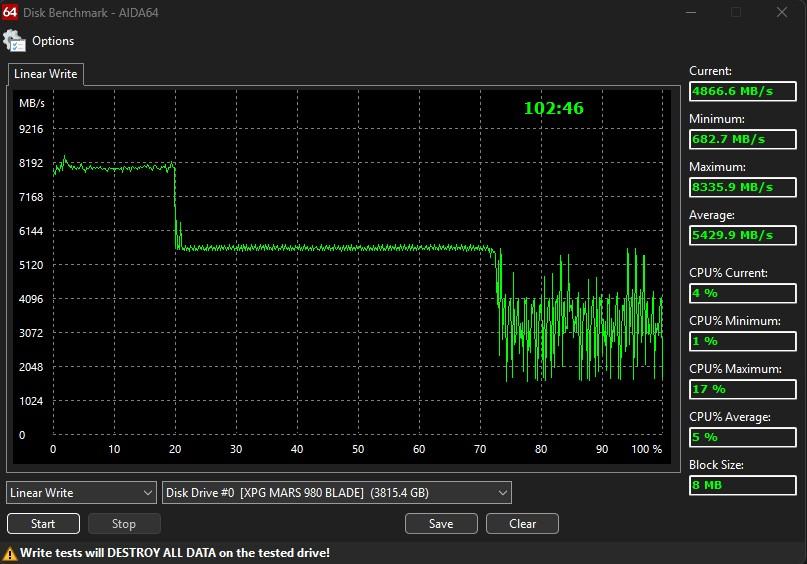Open the Options gear icon
The width and height of the screenshot is (807, 564).
point(14,41)
